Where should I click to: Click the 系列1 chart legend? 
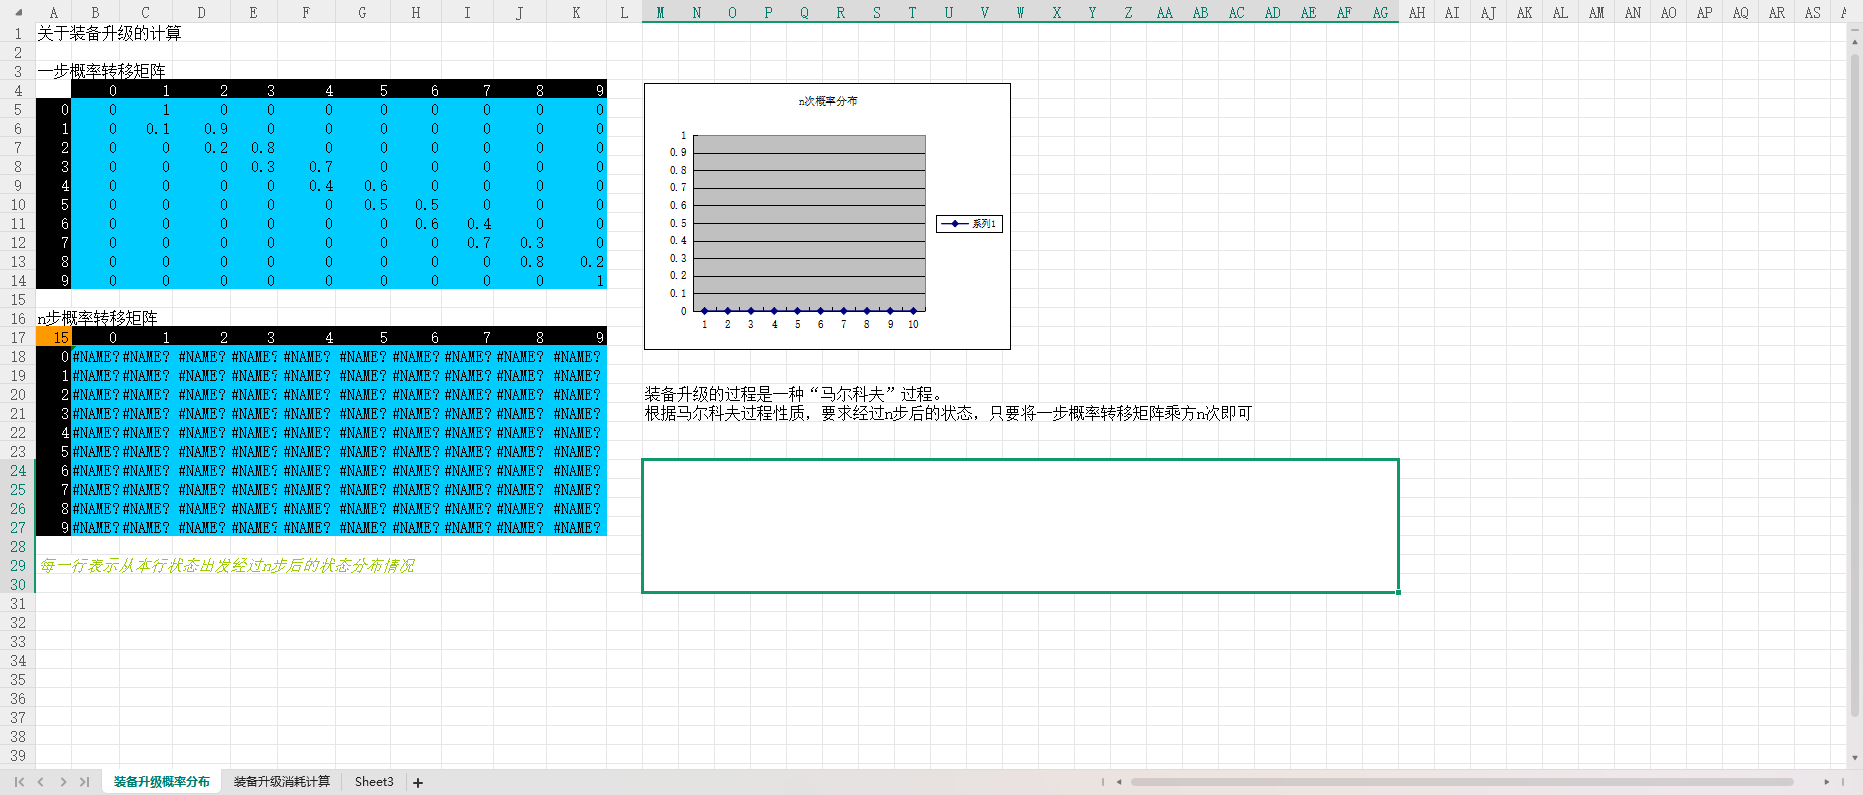tap(969, 224)
